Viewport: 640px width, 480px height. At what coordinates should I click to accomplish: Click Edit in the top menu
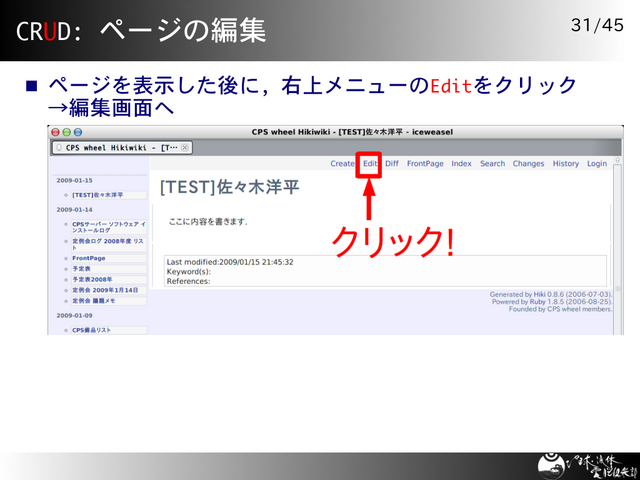point(370,164)
